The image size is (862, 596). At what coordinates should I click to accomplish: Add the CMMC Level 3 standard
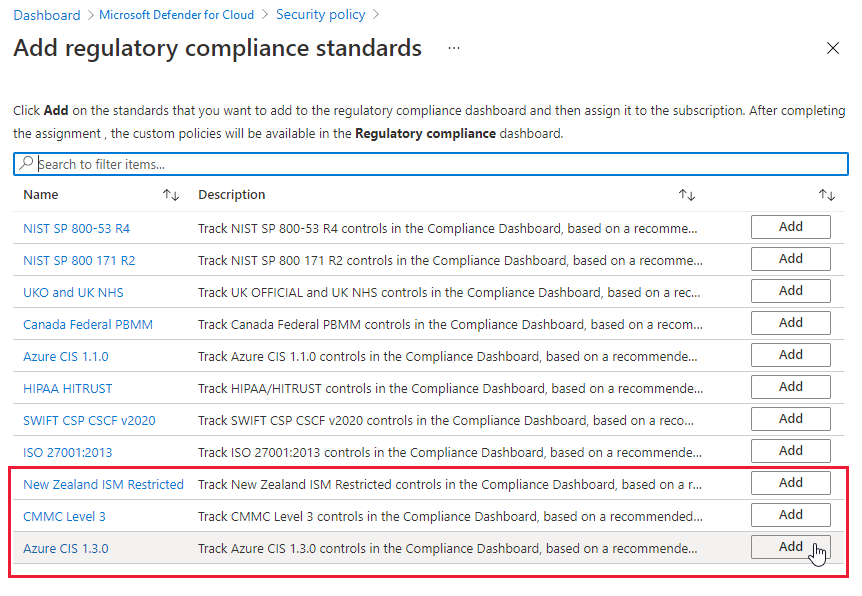(791, 515)
